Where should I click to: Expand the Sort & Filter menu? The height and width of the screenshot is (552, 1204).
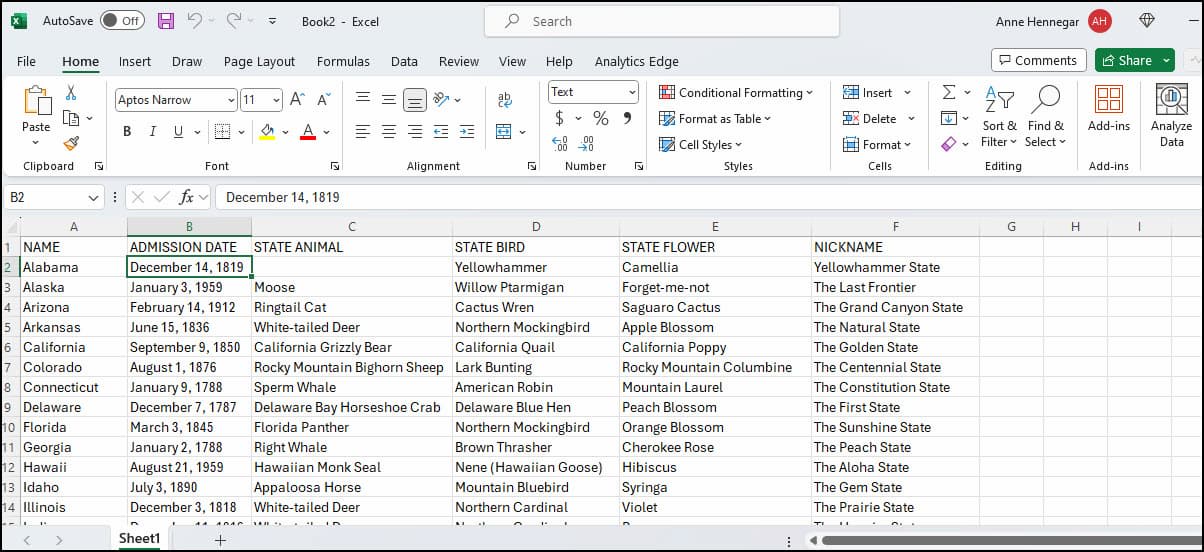pyautogui.click(x=999, y=117)
